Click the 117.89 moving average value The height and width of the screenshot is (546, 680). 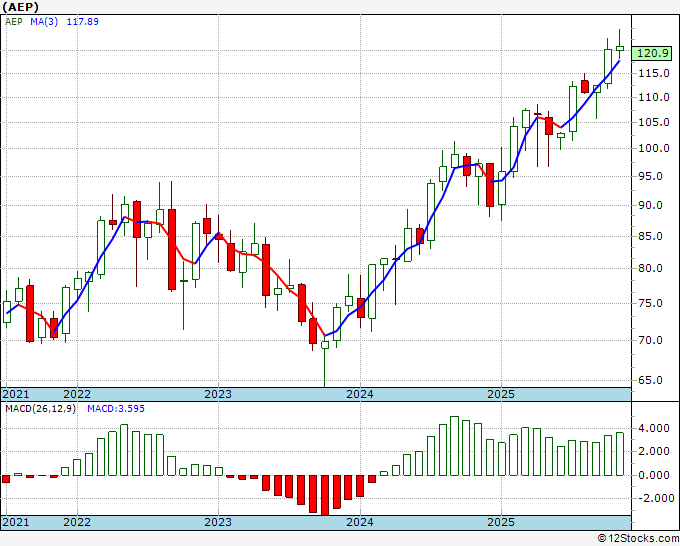tap(82, 21)
